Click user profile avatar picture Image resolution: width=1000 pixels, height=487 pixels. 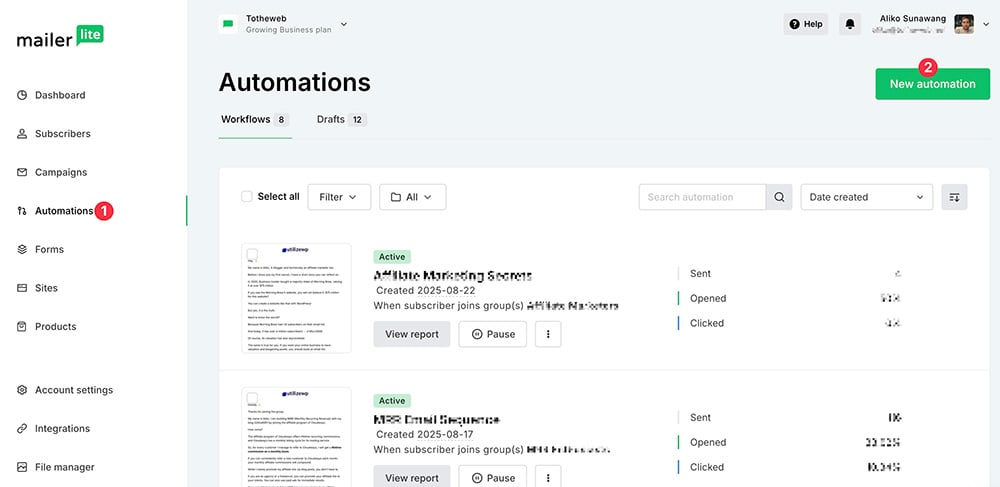[x=964, y=24]
